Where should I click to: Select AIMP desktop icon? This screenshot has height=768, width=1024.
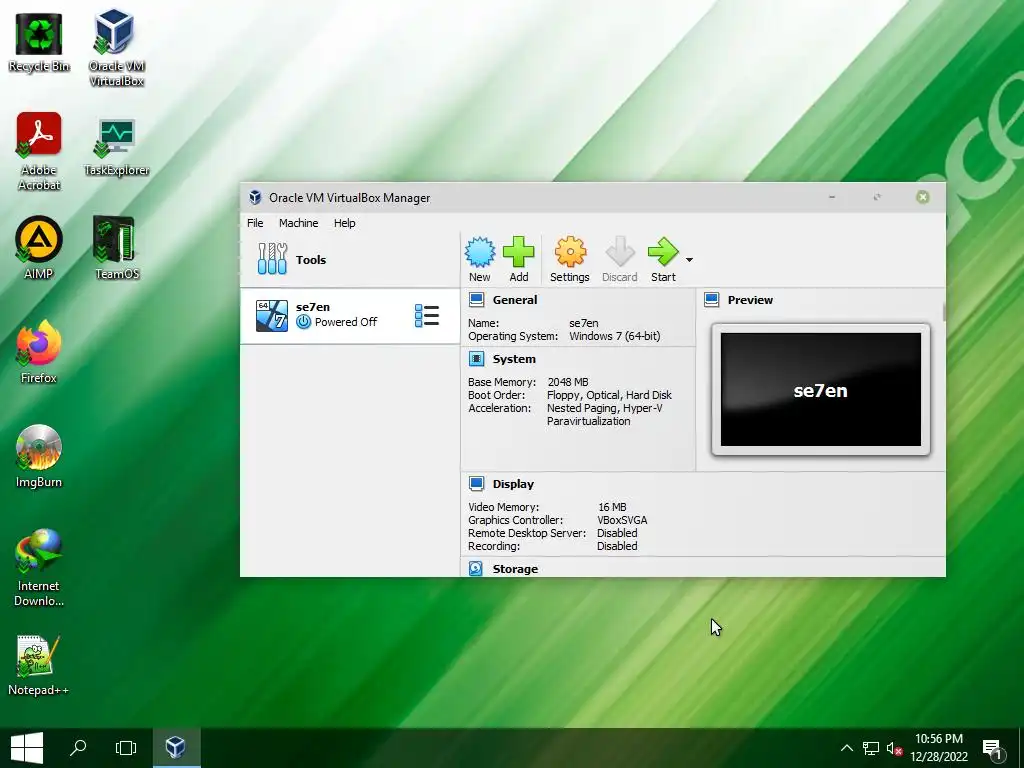39,248
